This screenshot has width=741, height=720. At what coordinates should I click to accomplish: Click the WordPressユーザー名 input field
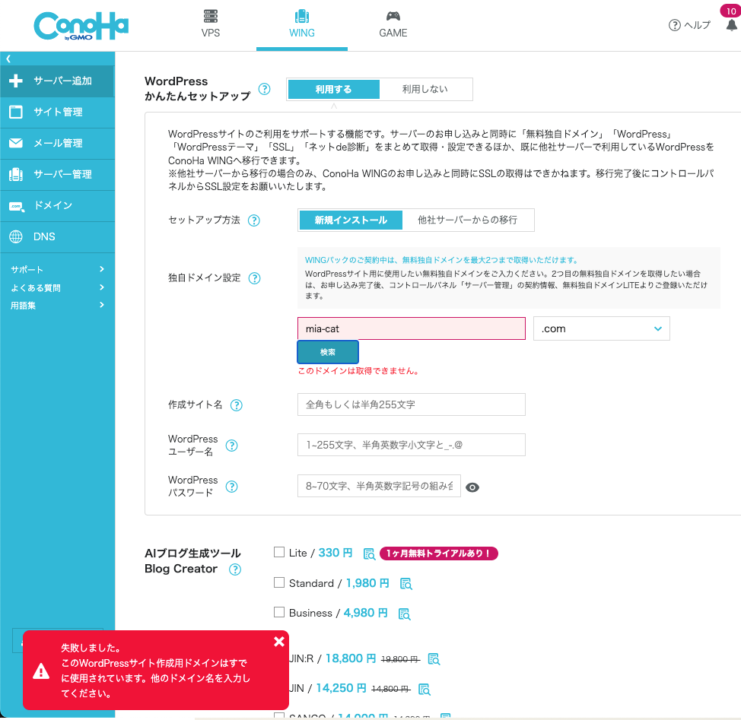(x=411, y=445)
